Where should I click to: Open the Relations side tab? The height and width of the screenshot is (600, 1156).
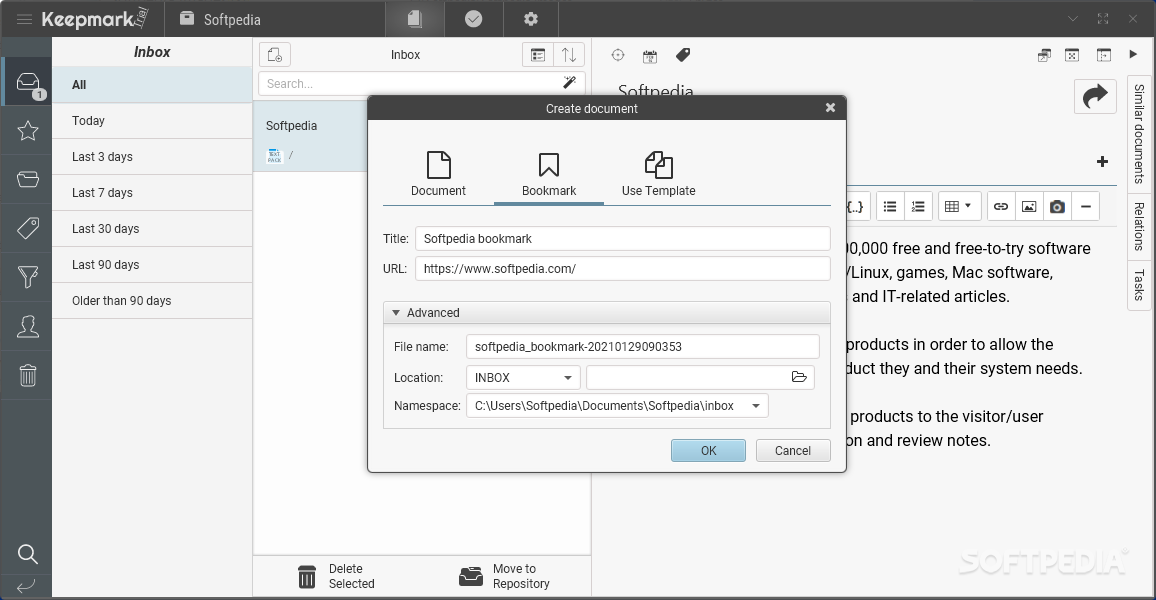pyautogui.click(x=1139, y=226)
